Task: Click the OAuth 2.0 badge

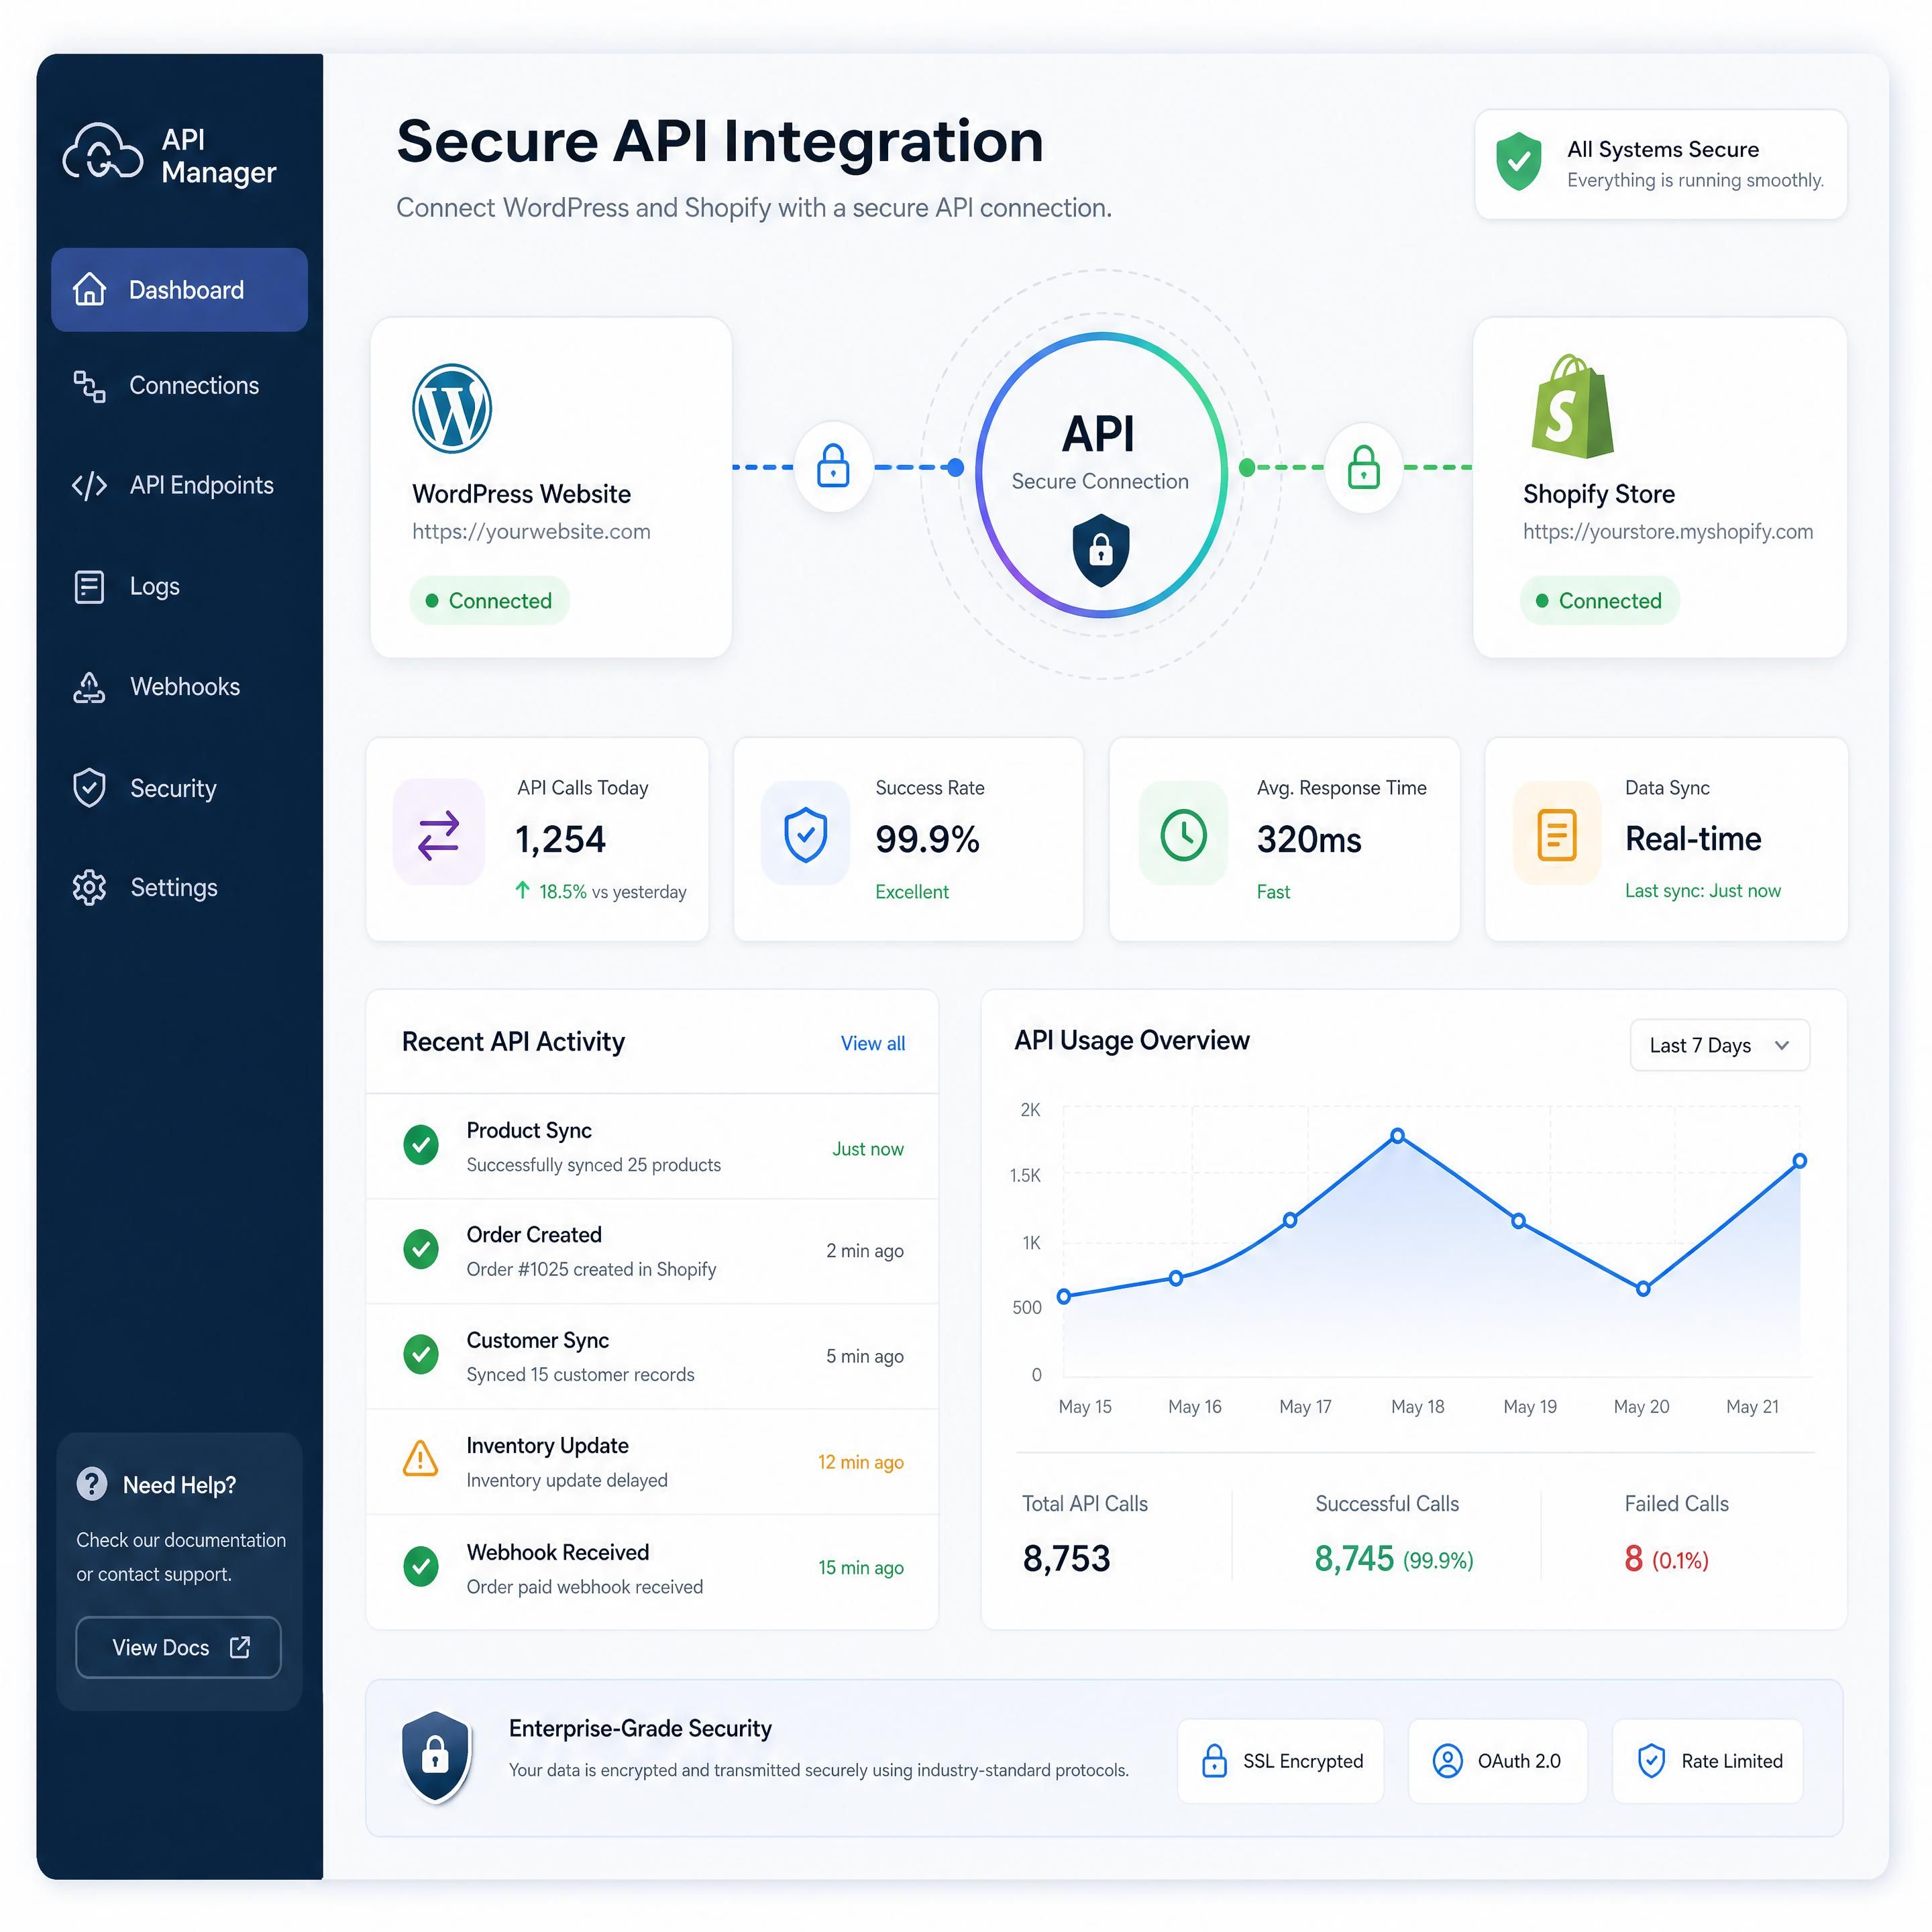Action: point(1497,1761)
